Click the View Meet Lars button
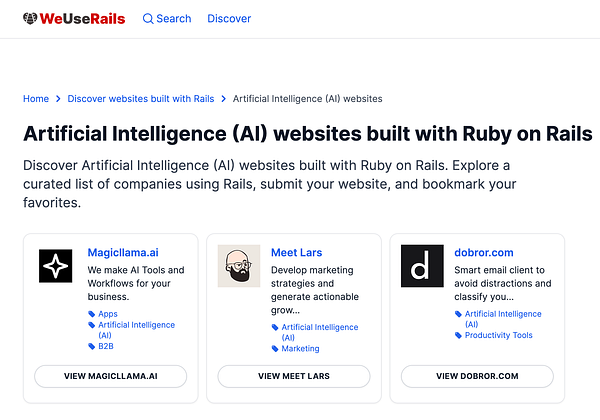Viewport: 600px width, 420px height. pos(294,376)
